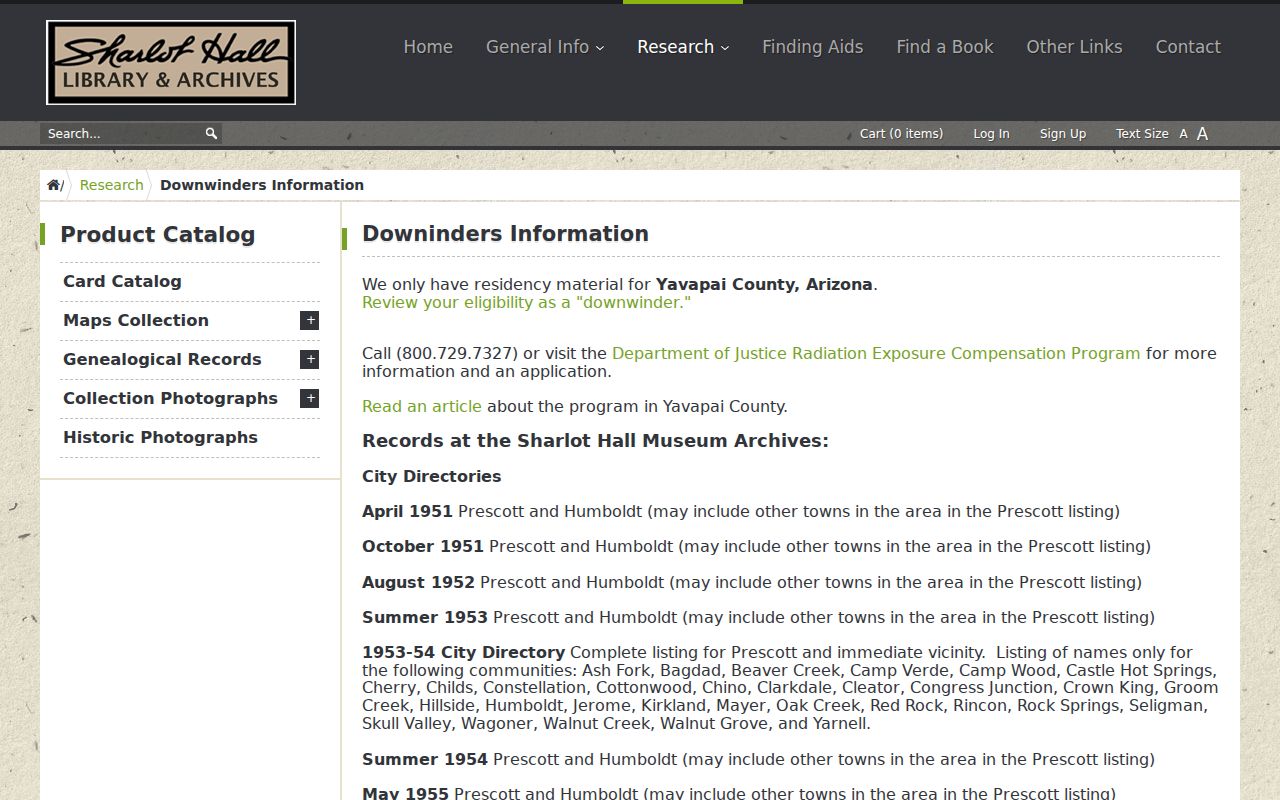Open the Cart (0 items) link

(901, 134)
